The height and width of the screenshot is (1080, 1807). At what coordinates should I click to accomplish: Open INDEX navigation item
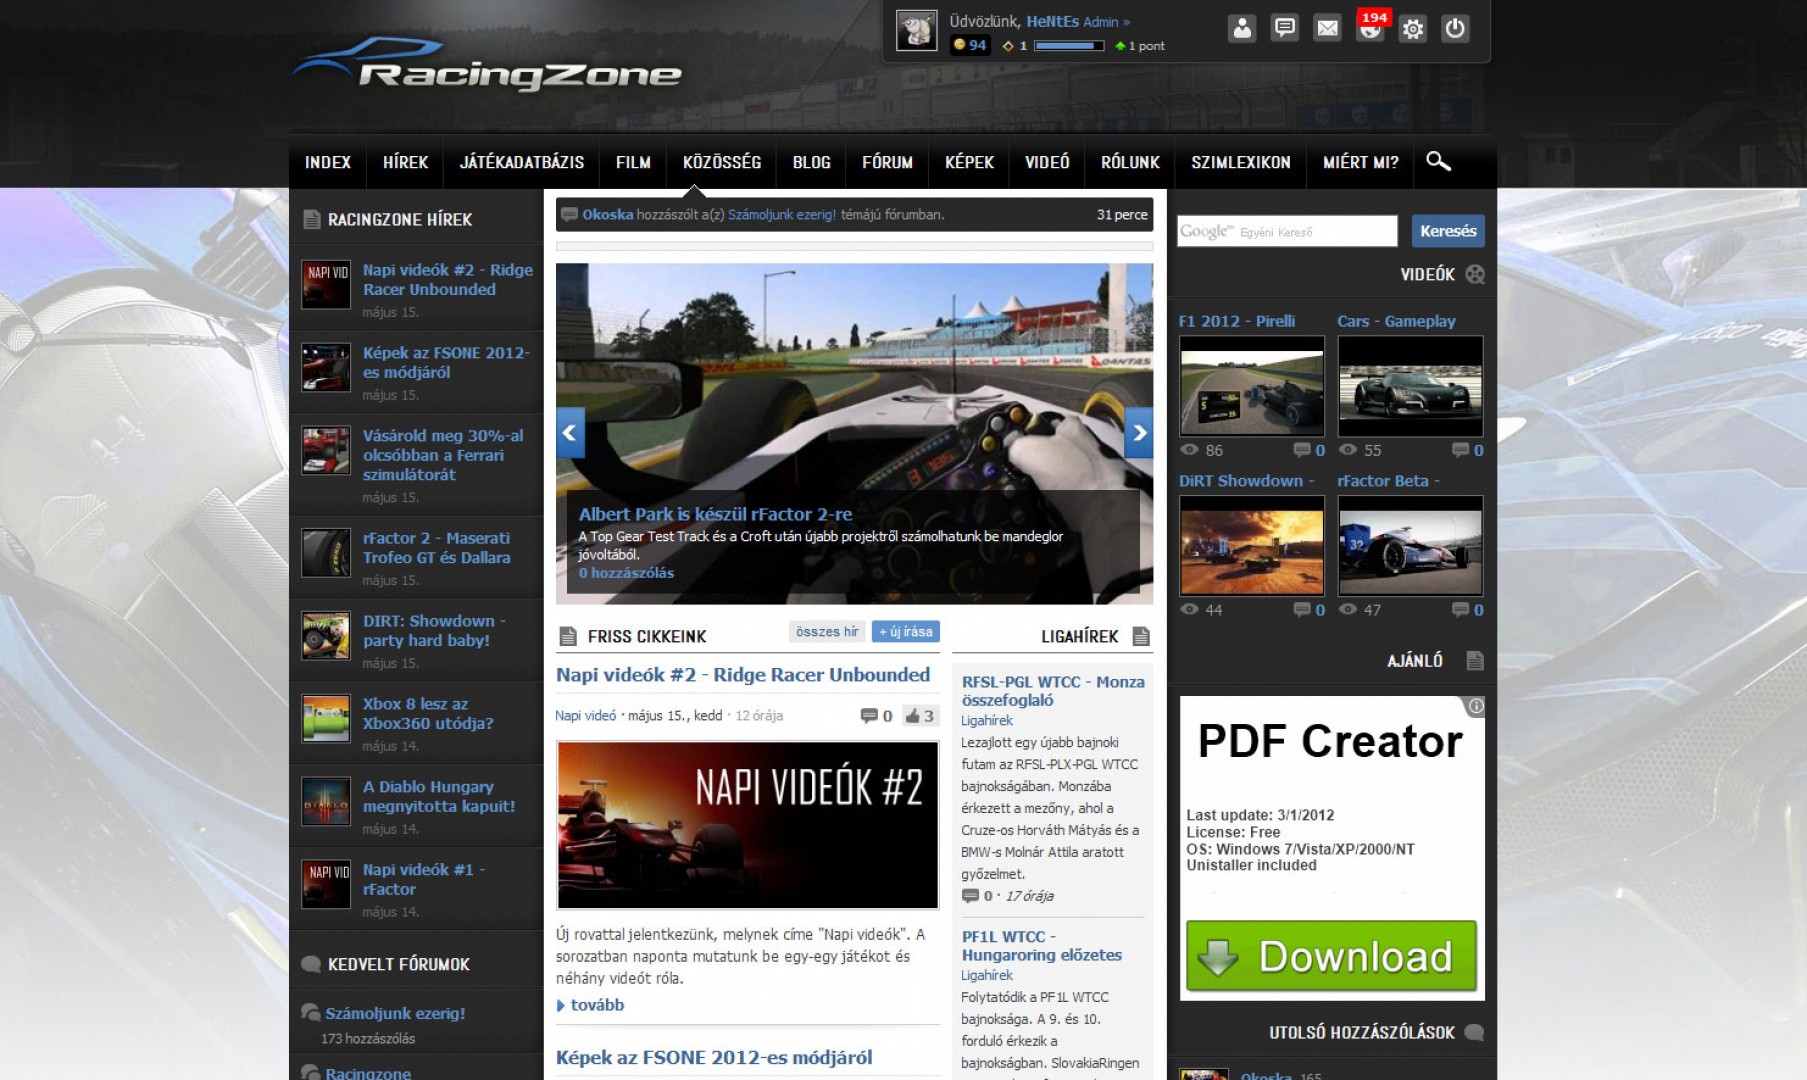click(328, 162)
